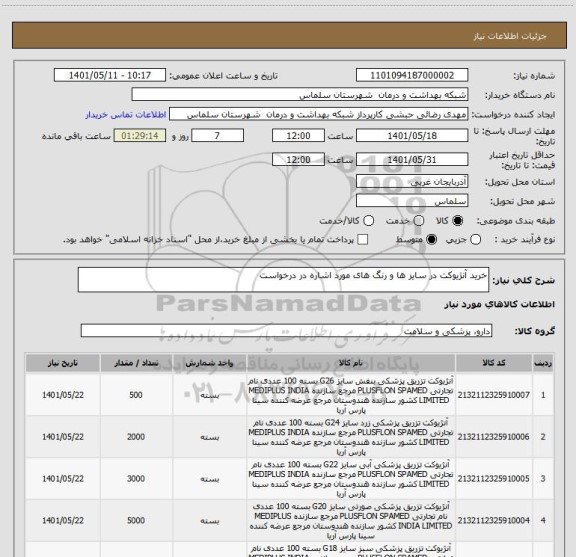Viewport: 576px width, 557px height.
Task: Click the need number field 1101094187000002
Action: (412, 75)
